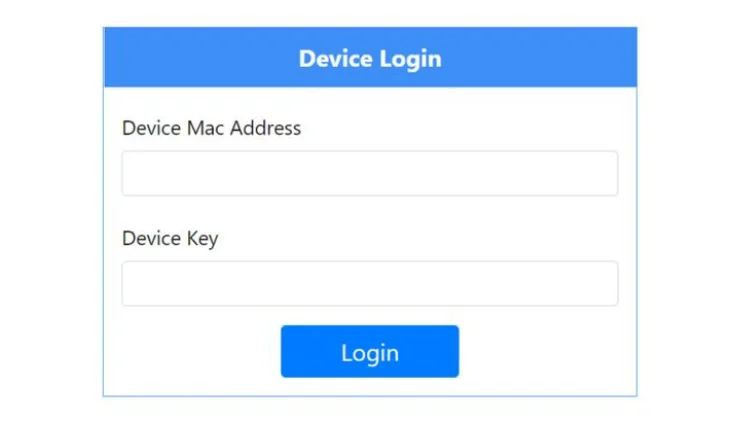This screenshot has height=422, width=750.
Task: Select the key entry field above Login
Action: (x=369, y=284)
